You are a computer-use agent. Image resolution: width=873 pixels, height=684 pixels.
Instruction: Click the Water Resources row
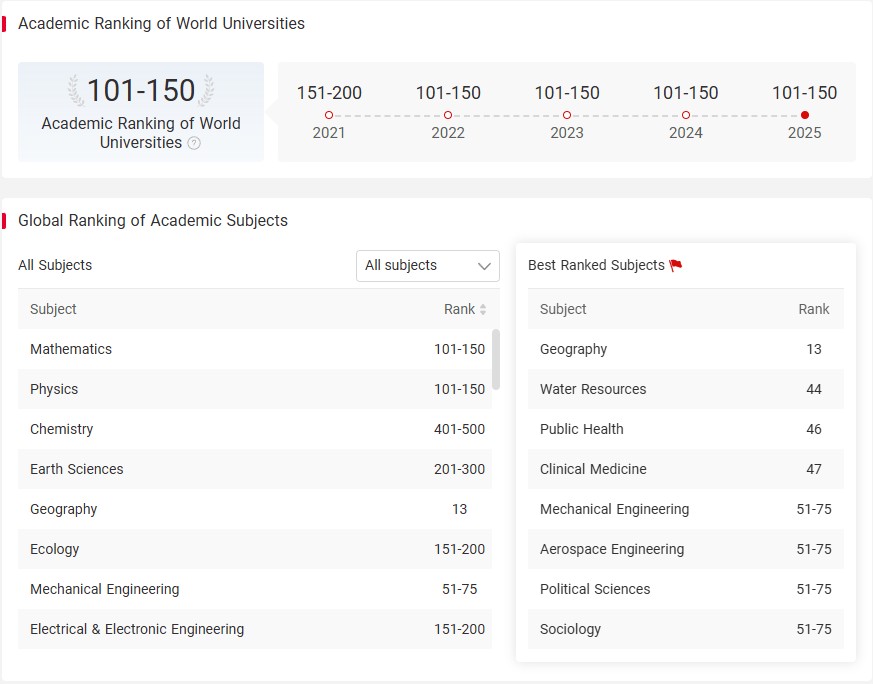(685, 389)
